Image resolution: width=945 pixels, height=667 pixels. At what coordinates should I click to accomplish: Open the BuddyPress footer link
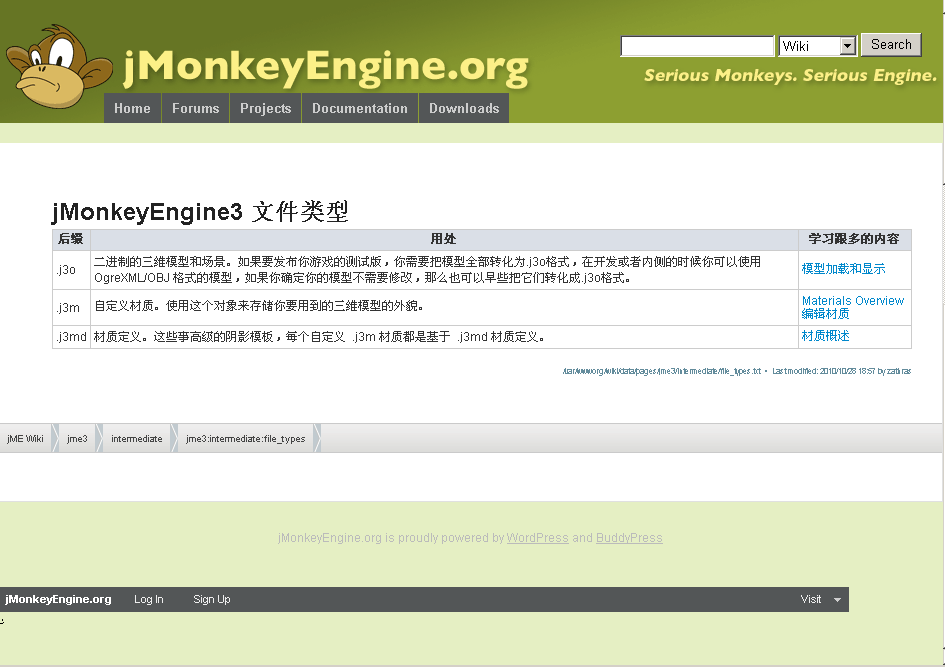click(629, 538)
